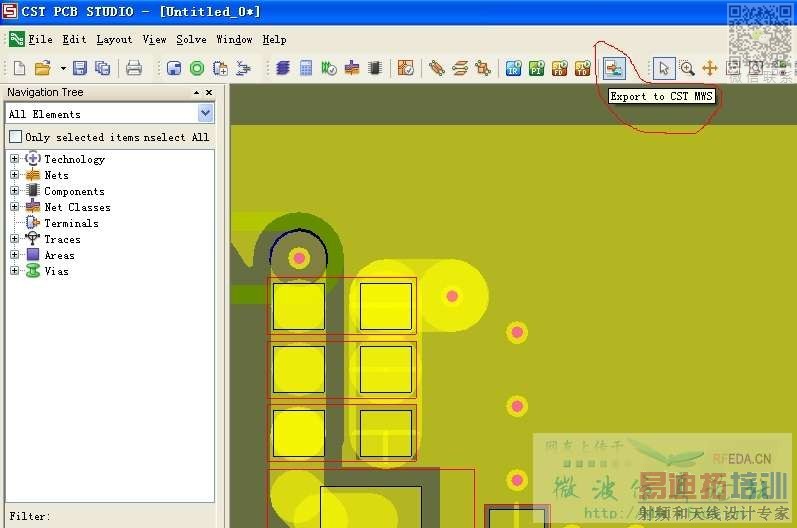The width and height of the screenshot is (797, 528).
Task: Open the Help menu
Action: [x=274, y=39]
